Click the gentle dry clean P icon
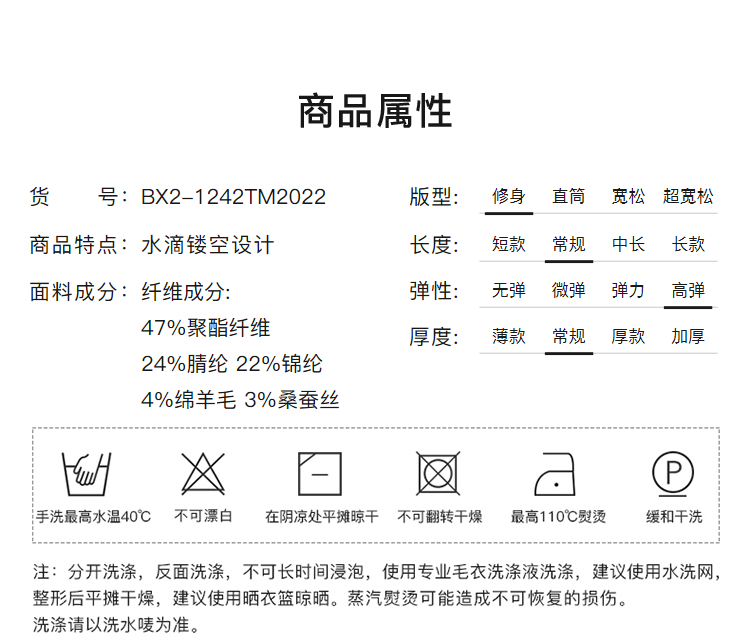Image resolution: width=750 pixels, height=644 pixels. coord(673,472)
